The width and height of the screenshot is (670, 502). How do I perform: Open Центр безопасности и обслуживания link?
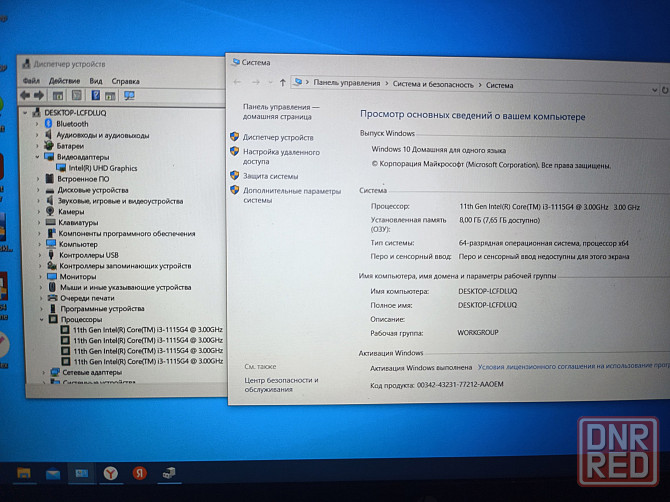(281, 385)
